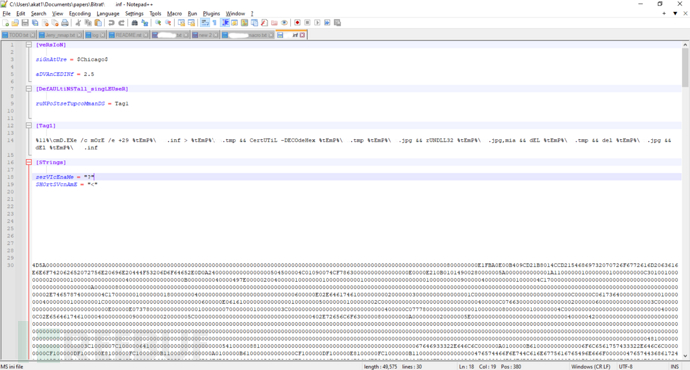Save the current file via toolbar
The image size is (690, 370).
pyautogui.click(x=25, y=23)
